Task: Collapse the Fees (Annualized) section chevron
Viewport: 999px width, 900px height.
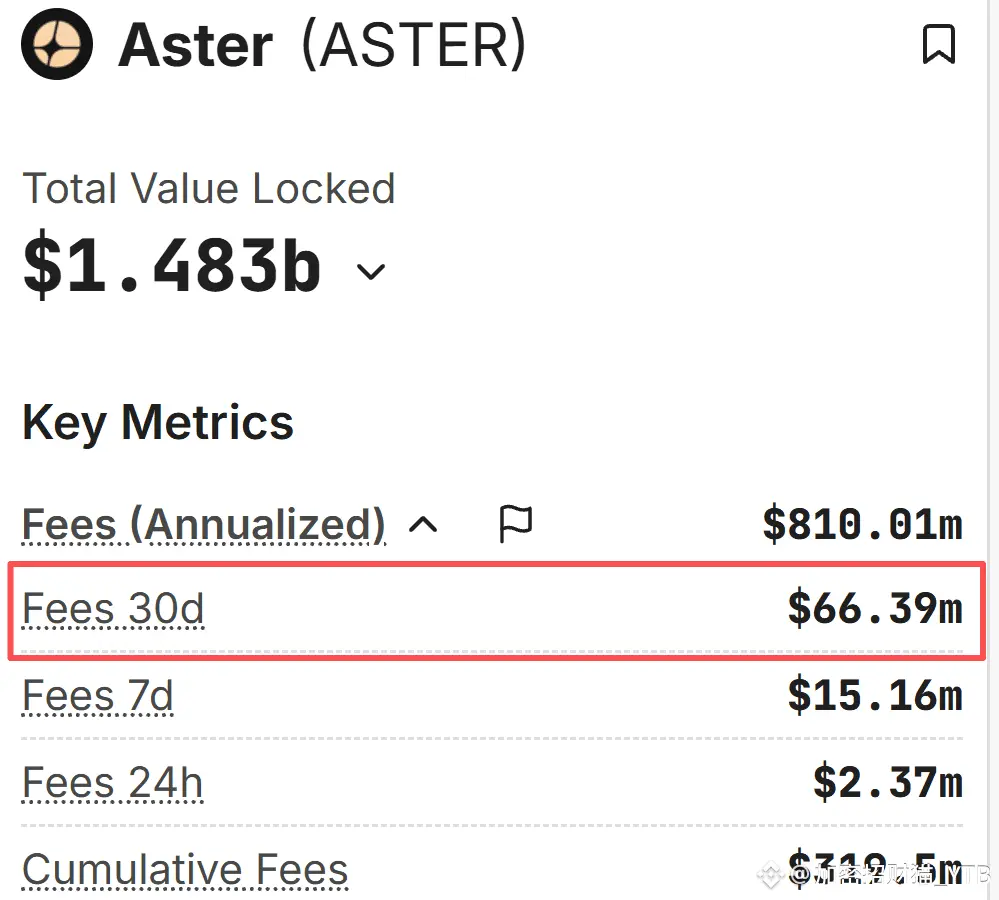Action: tap(424, 524)
